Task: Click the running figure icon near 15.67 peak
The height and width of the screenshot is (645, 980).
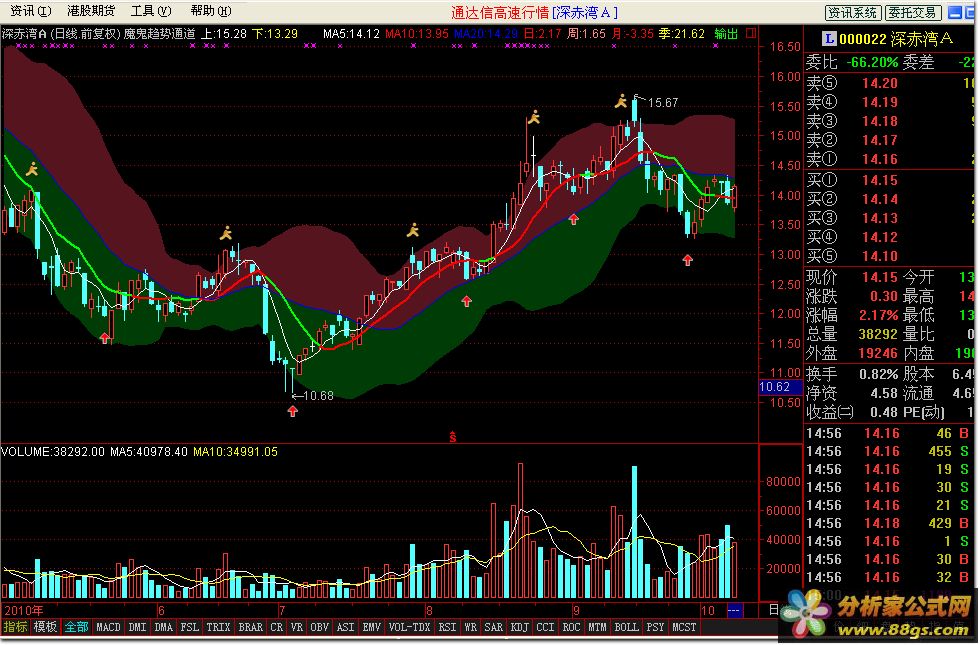Action: click(x=621, y=102)
